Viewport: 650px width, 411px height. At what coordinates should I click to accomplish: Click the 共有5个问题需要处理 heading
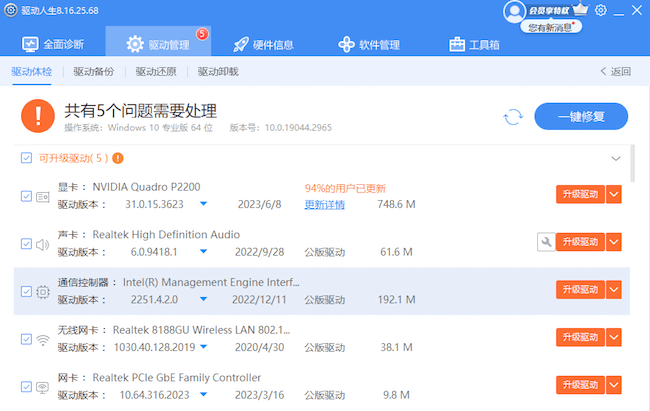(x=141, y=111)
